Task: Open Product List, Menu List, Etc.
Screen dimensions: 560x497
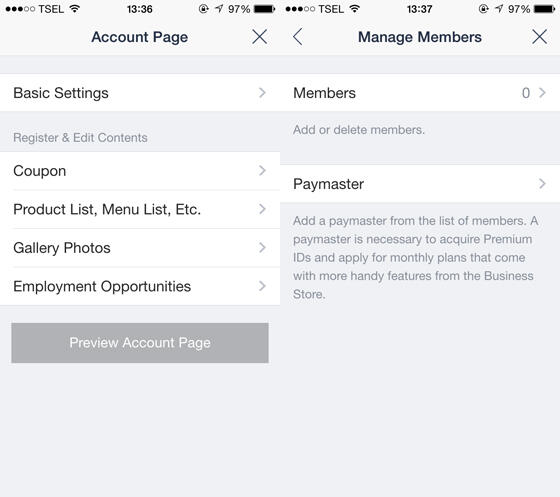Action: [140, 209]
